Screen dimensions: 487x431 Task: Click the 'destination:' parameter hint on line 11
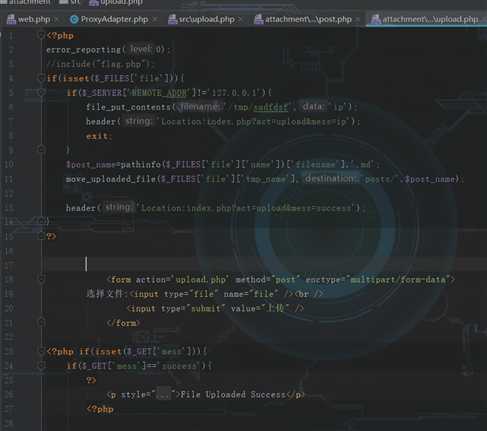coord(329,179)
